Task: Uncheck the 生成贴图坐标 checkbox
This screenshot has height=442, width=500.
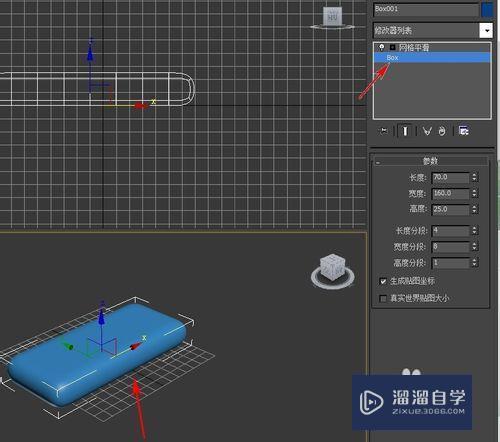Action: 383,281
